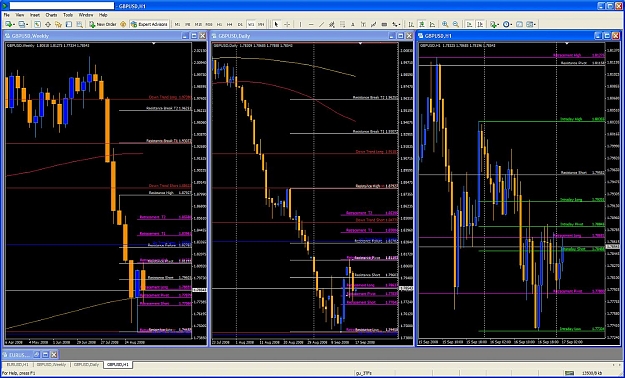Toggle the Expert Advisors button

[x=149, y=24]
